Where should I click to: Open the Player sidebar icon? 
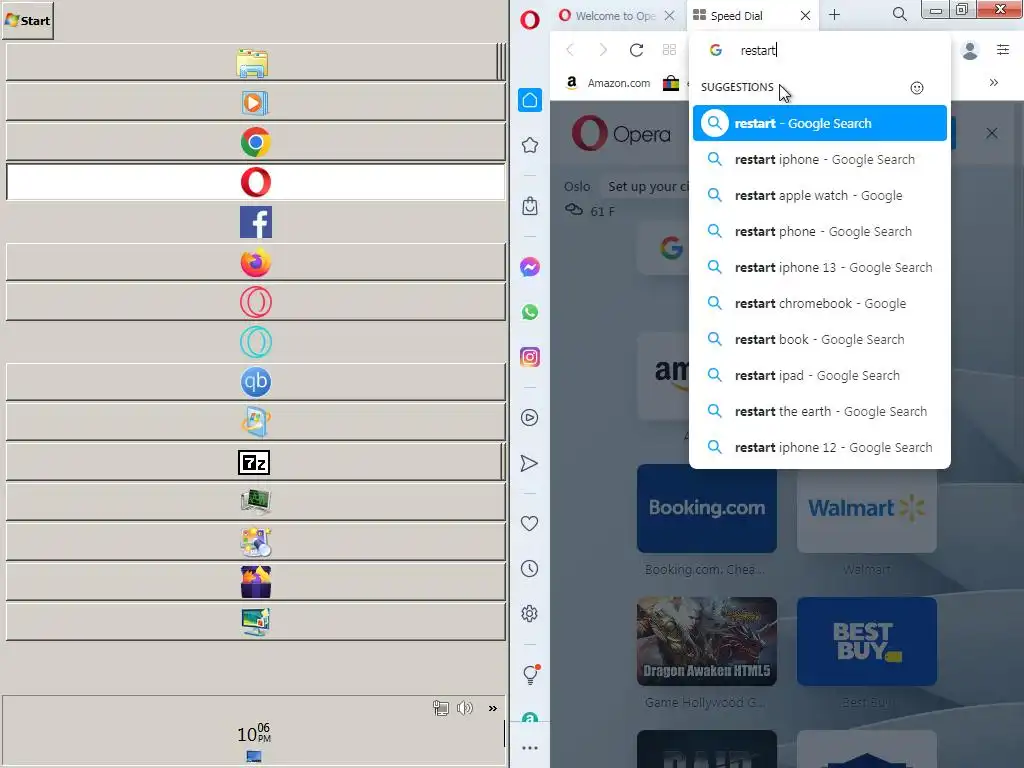click(x=530, y=417)
